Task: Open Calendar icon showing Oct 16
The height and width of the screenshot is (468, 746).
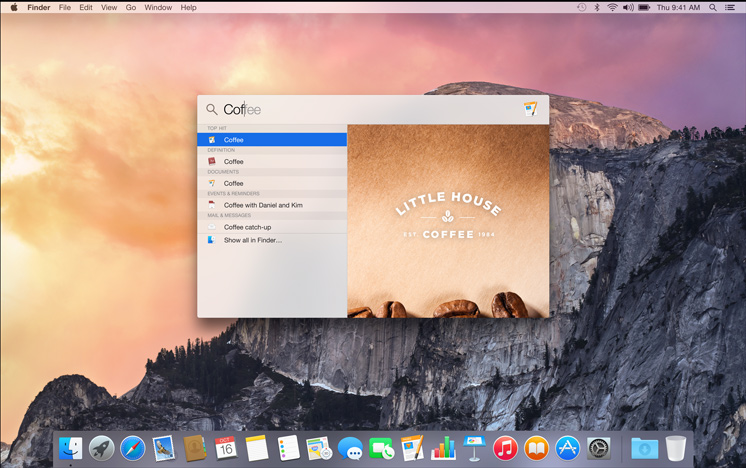Action: point(226,448)
